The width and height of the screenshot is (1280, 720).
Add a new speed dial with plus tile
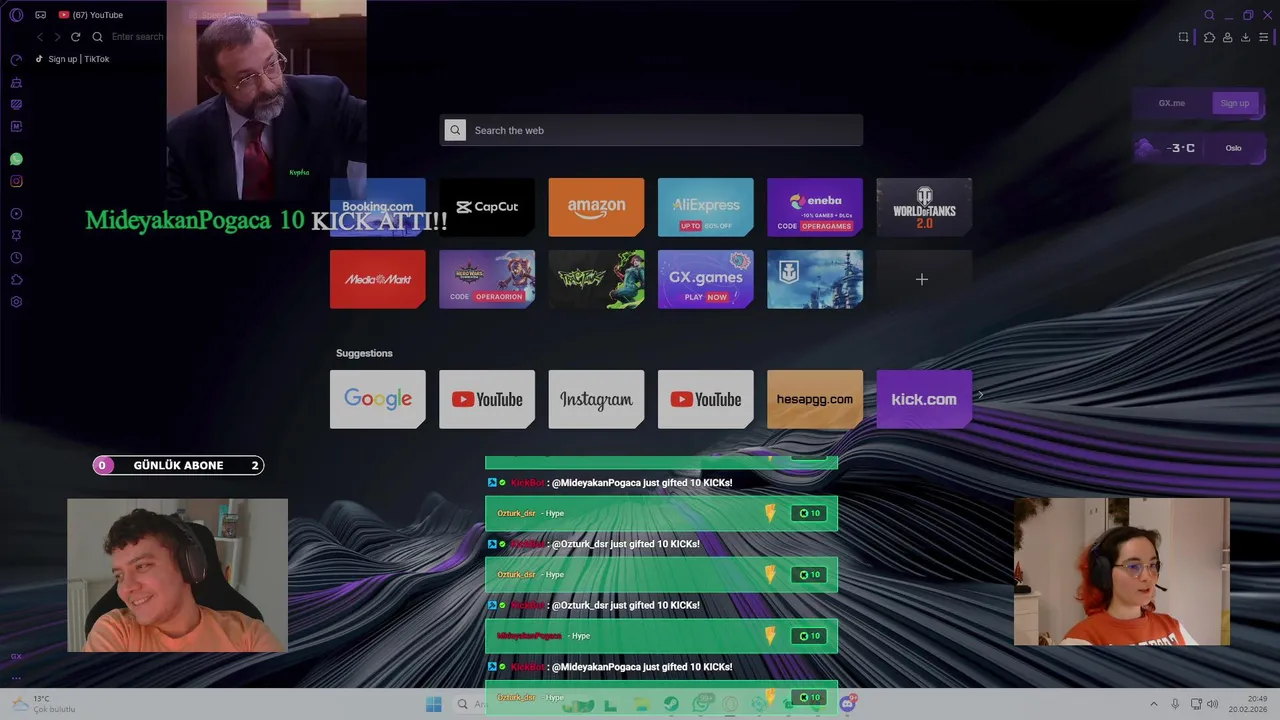click(924, 279)
